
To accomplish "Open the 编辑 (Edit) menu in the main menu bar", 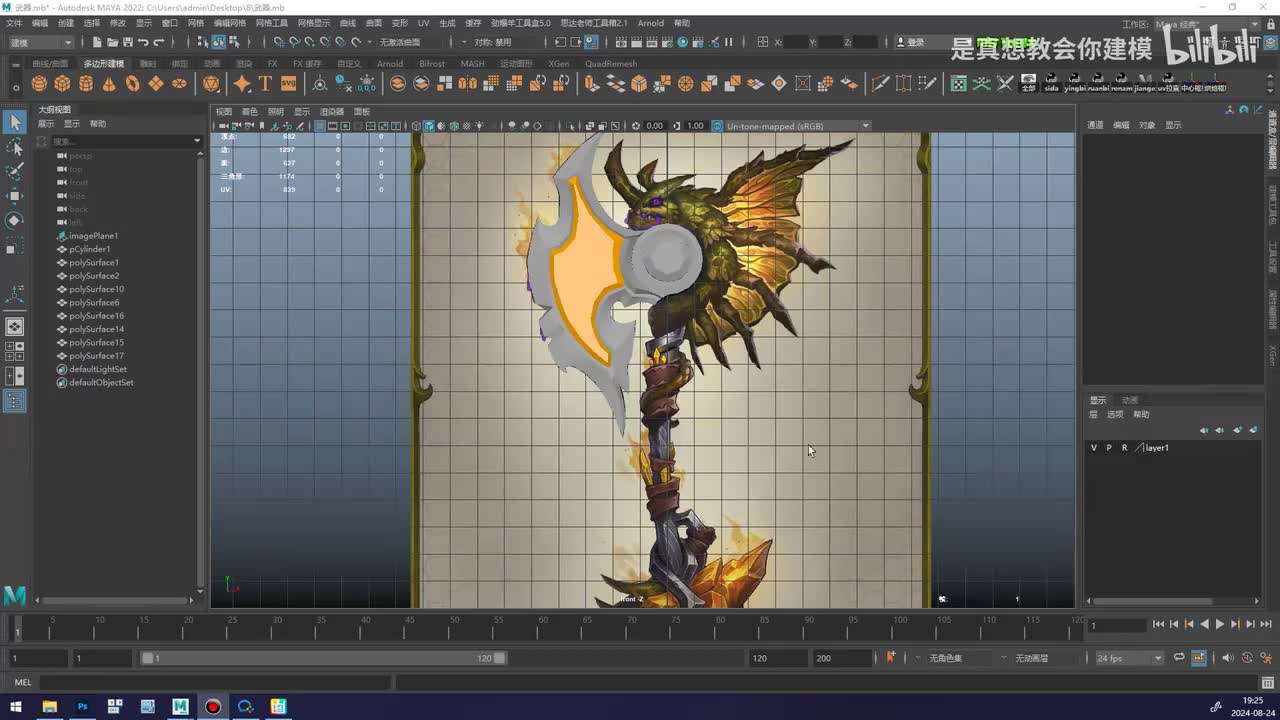I will (40, 23).
